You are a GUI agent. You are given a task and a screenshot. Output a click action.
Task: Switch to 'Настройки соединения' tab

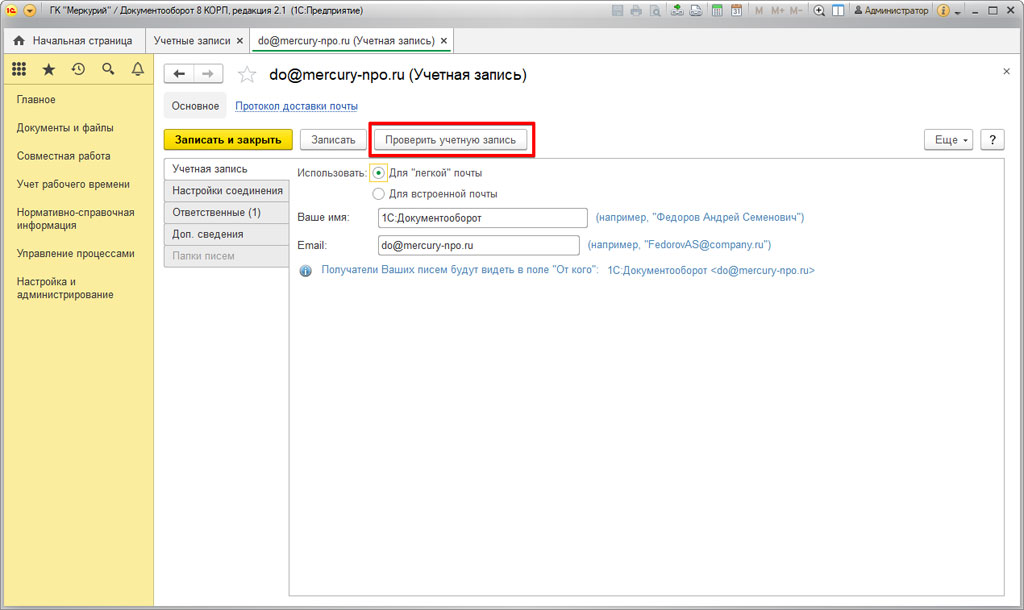[x=227, y=190]
